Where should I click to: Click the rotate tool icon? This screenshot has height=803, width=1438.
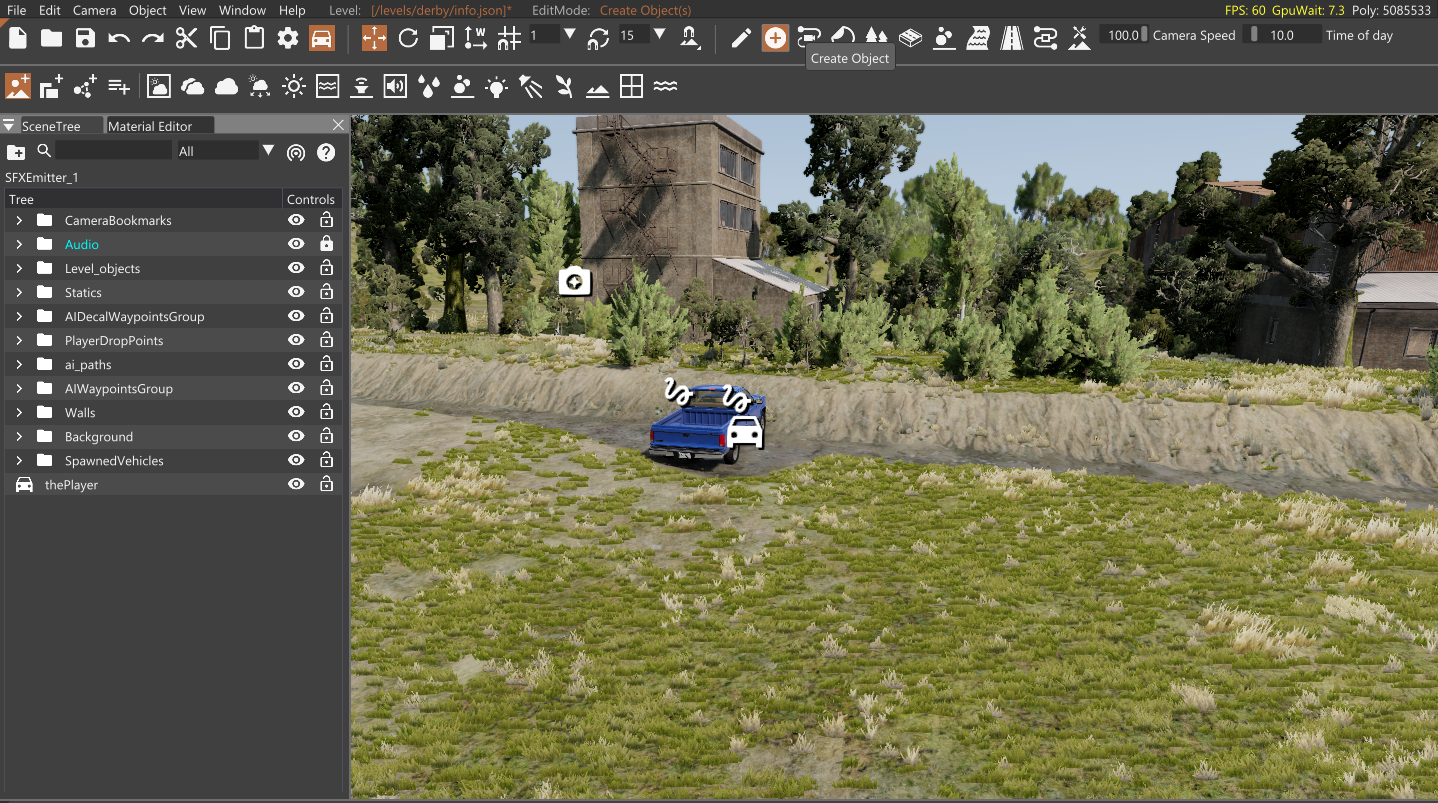click(408, 38)
